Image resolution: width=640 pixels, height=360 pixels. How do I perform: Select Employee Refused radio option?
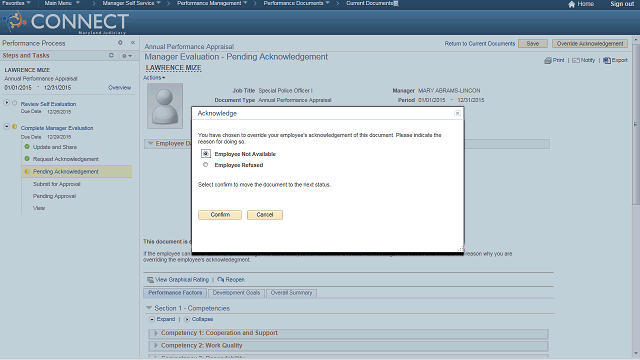pos(205,165)
